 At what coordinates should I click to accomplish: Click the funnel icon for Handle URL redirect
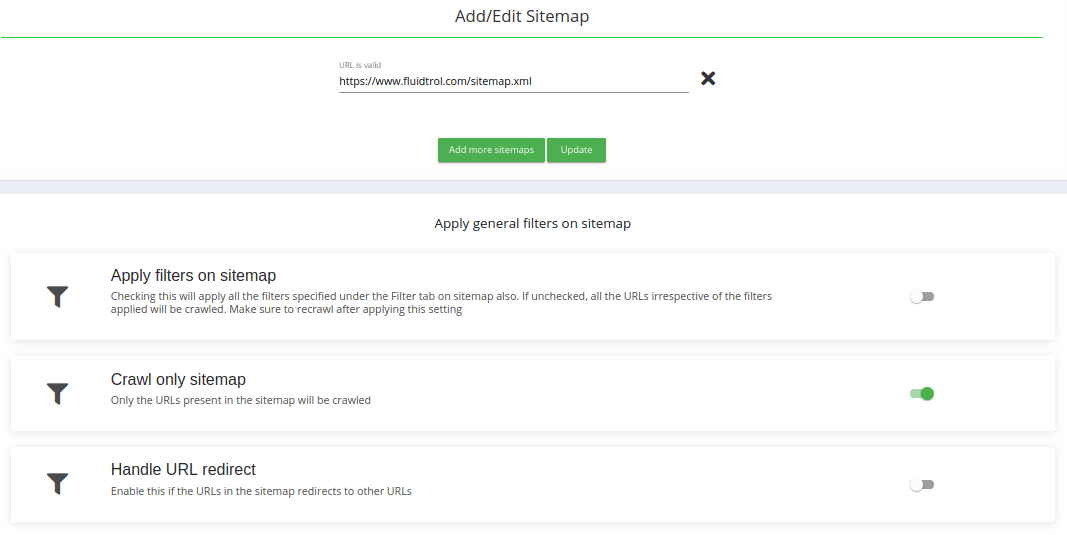[58, 485]
